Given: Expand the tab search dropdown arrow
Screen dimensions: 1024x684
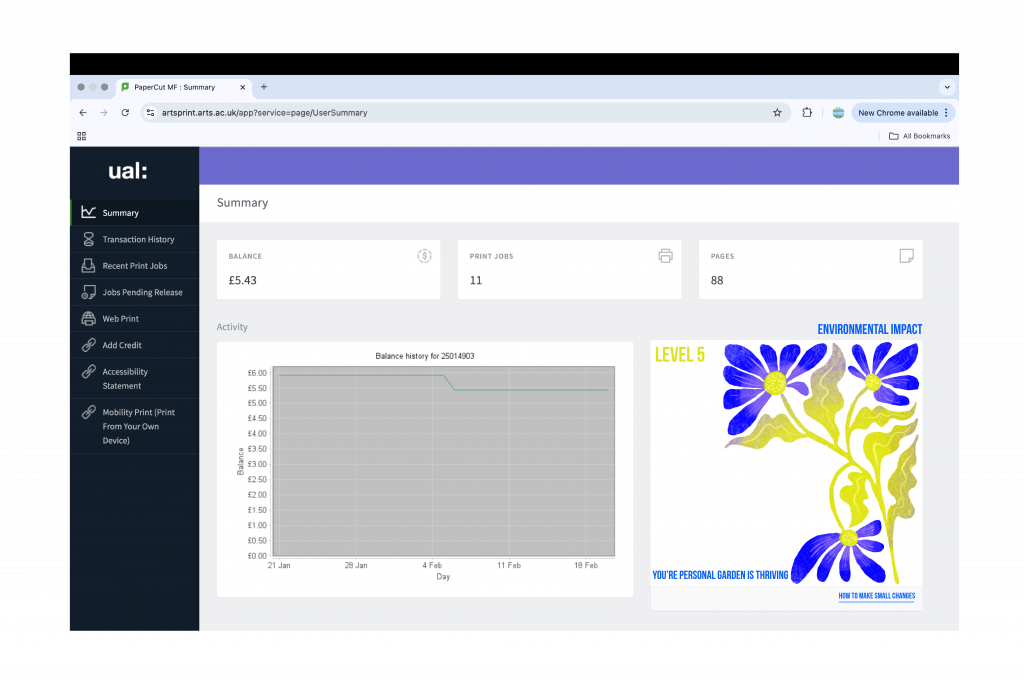Looking at the screenshot, I should tap(946, 87).
